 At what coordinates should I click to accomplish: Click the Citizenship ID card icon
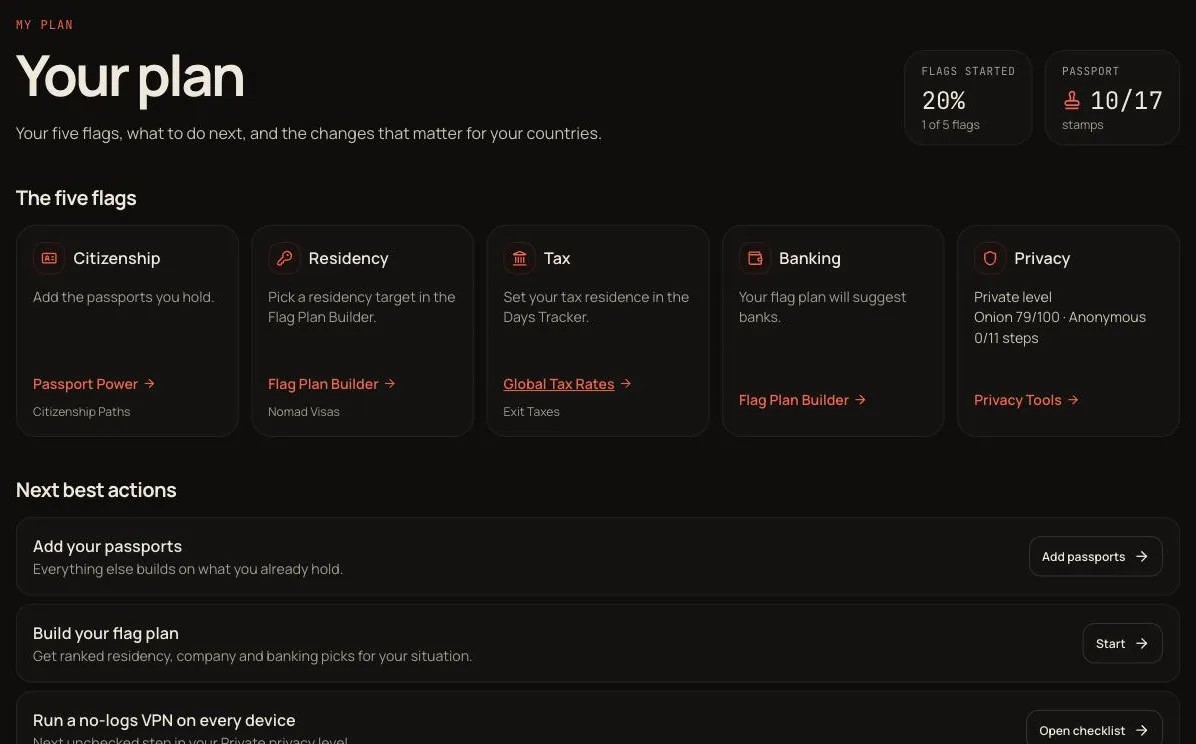click(x=49, y=259)
